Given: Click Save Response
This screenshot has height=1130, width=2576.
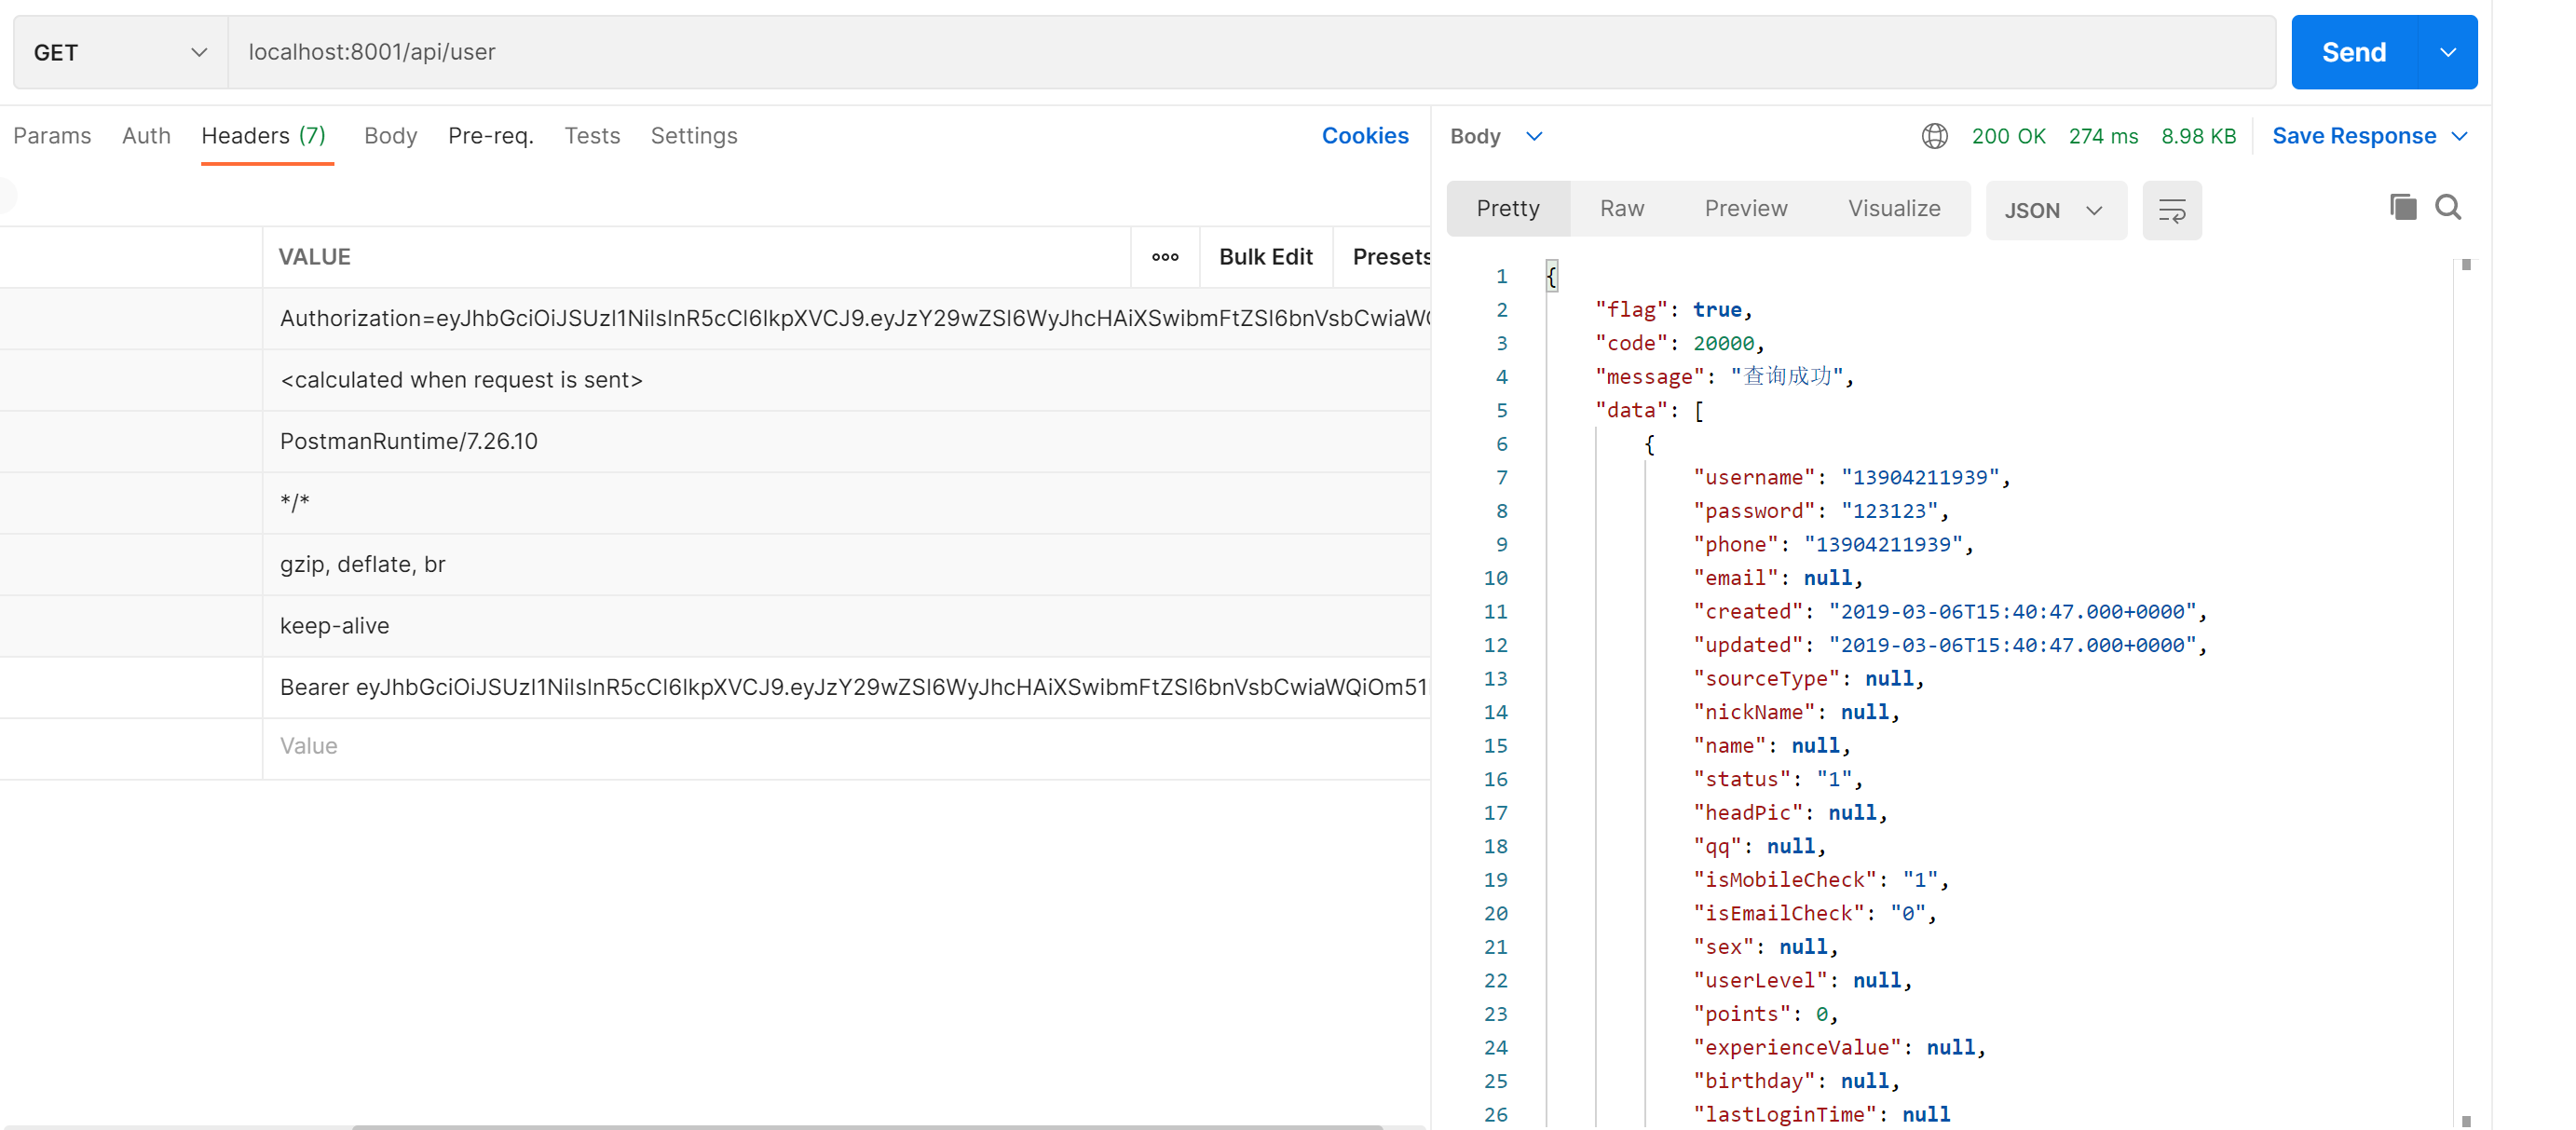Looking at the screenshot, I should coord(2354,136).
